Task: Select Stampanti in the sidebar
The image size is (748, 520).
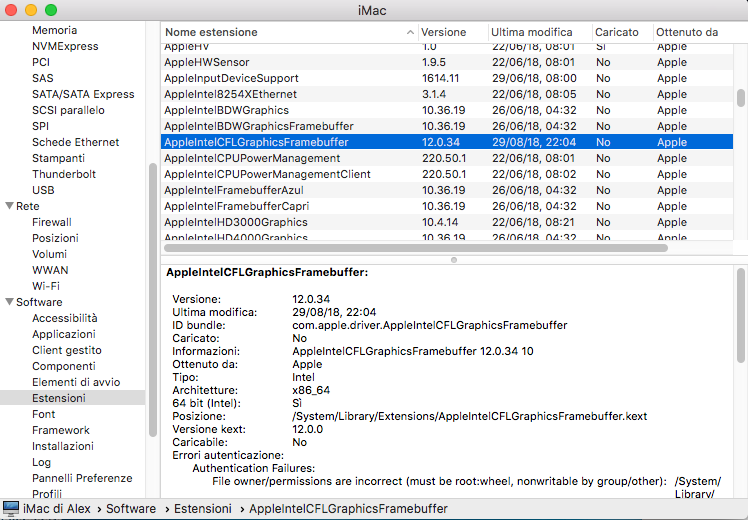Action: [x=58, y=158]
